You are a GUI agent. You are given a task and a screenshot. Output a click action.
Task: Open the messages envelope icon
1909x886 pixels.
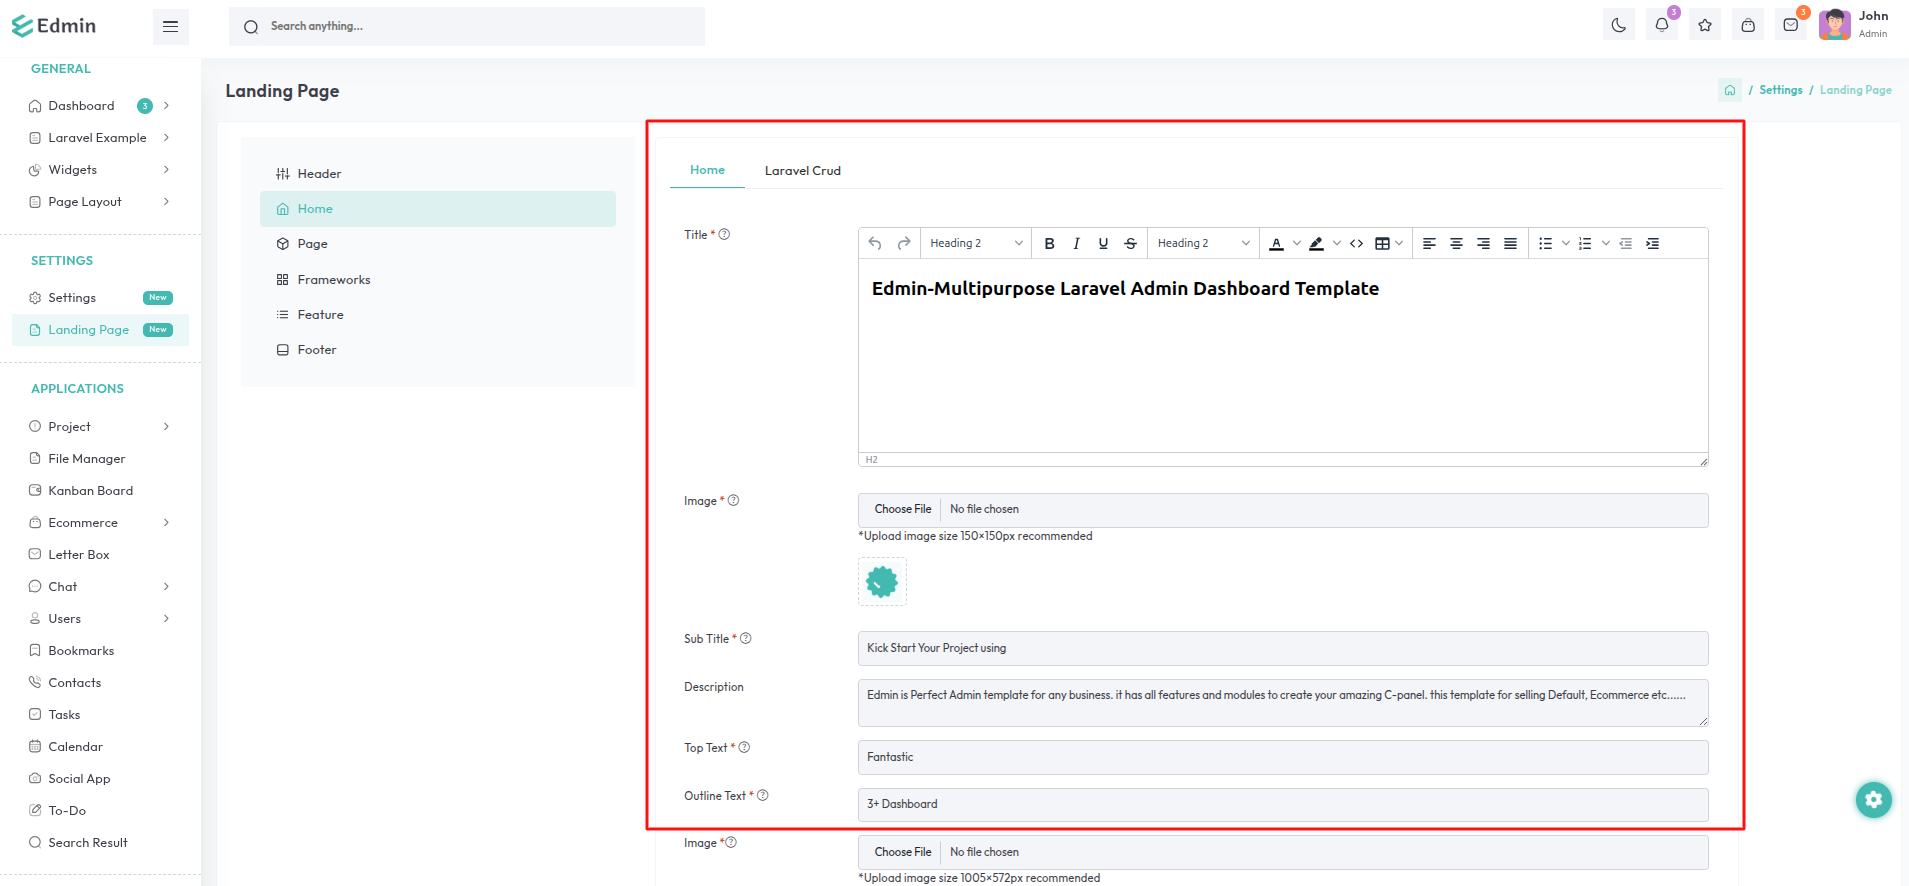click(1790, 26)
